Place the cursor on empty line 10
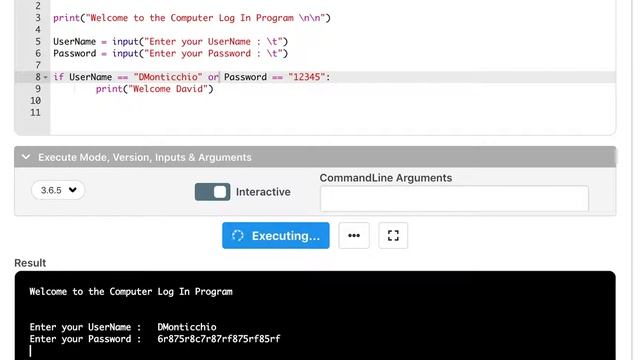This screenshot has width=640, height=360. (x=332, y=101)
